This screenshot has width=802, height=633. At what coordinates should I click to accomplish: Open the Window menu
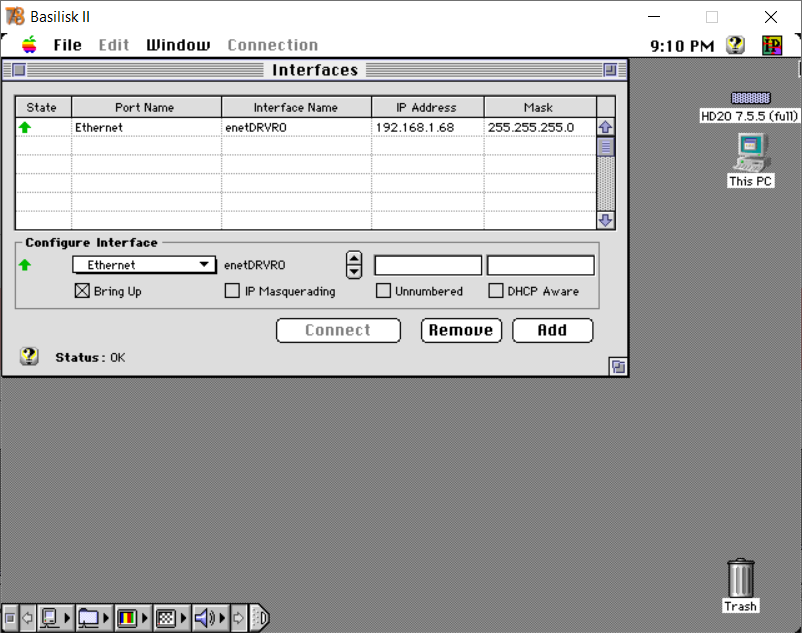pyautogui.click(x=178, y=45)
